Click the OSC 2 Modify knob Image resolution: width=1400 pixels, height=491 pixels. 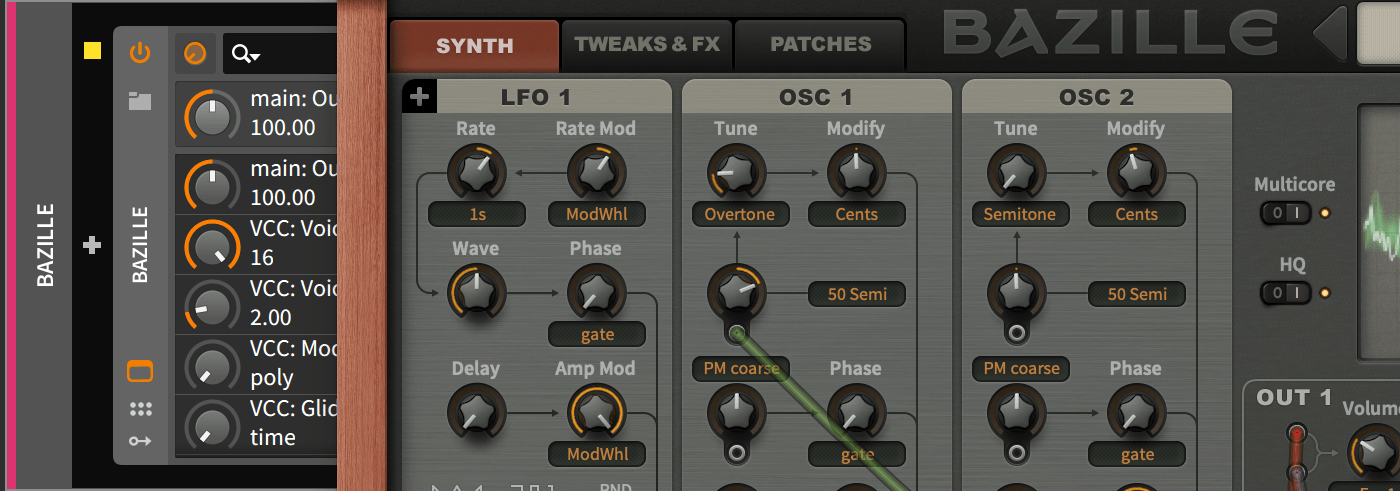tap(1137, 172)
